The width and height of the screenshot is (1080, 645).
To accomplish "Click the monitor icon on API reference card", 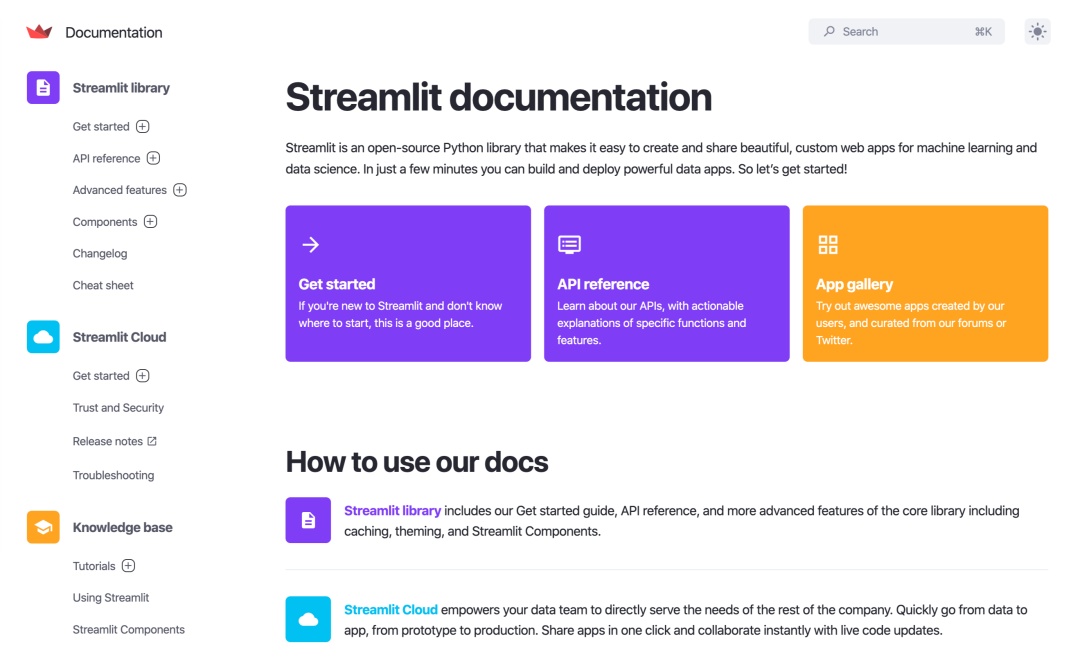I will (x=570, y=245).
